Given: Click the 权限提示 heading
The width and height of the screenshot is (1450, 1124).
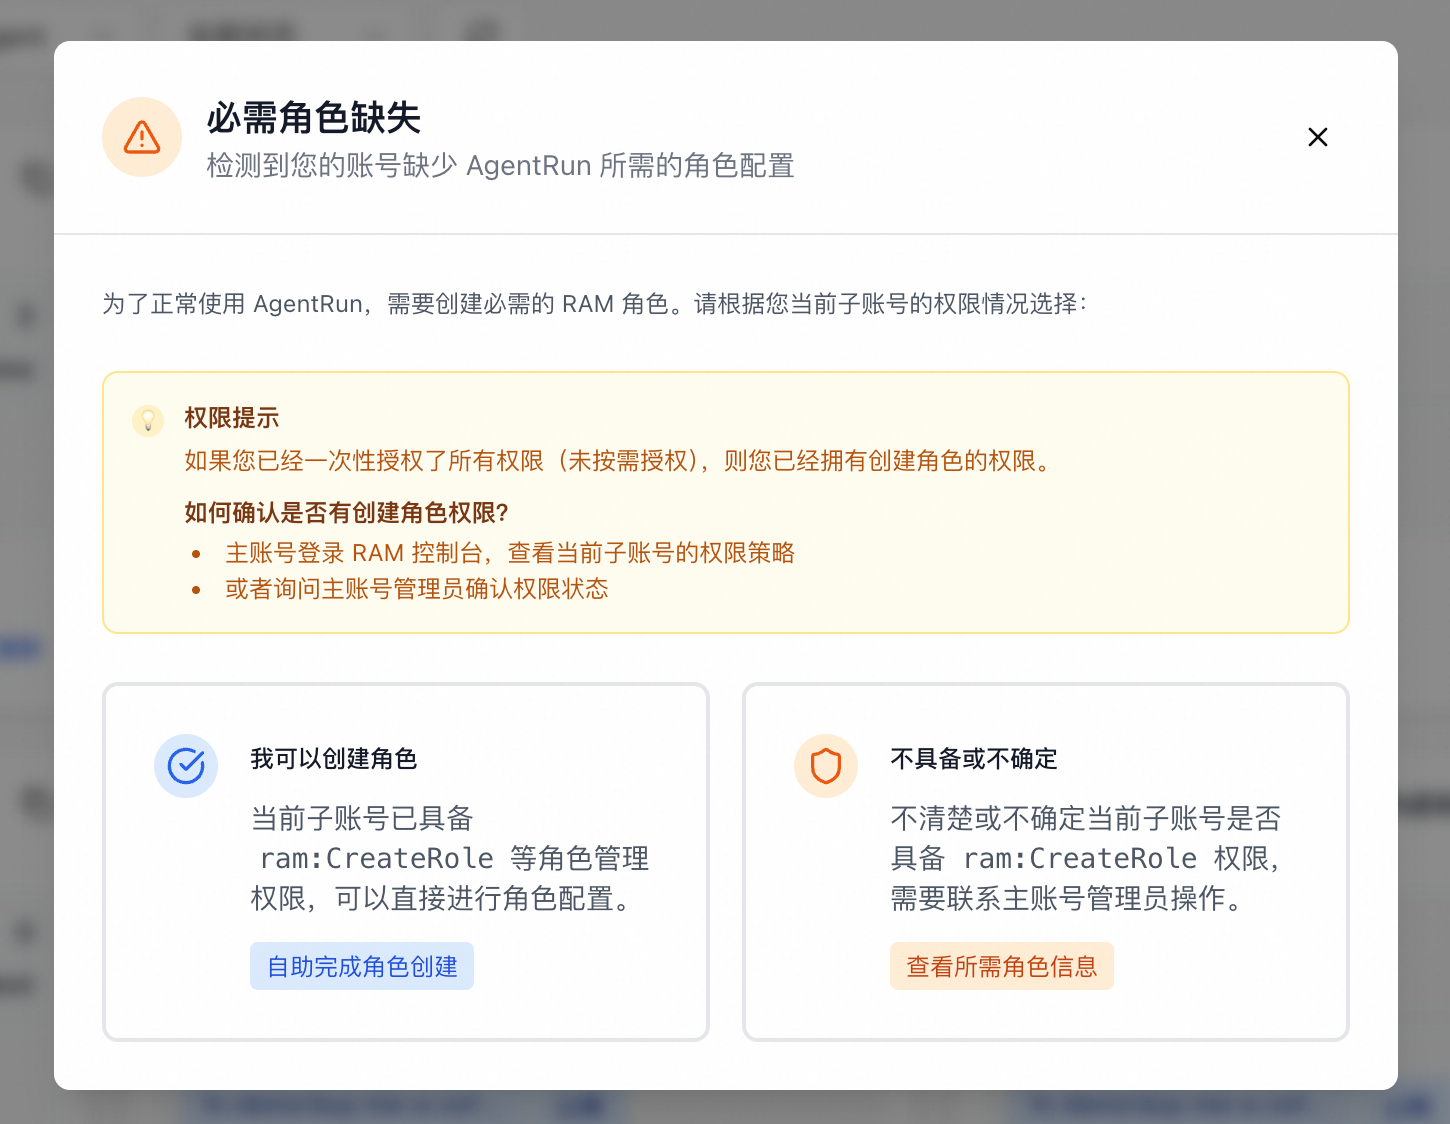Looking at the screenshot, I should click(232, 418).
